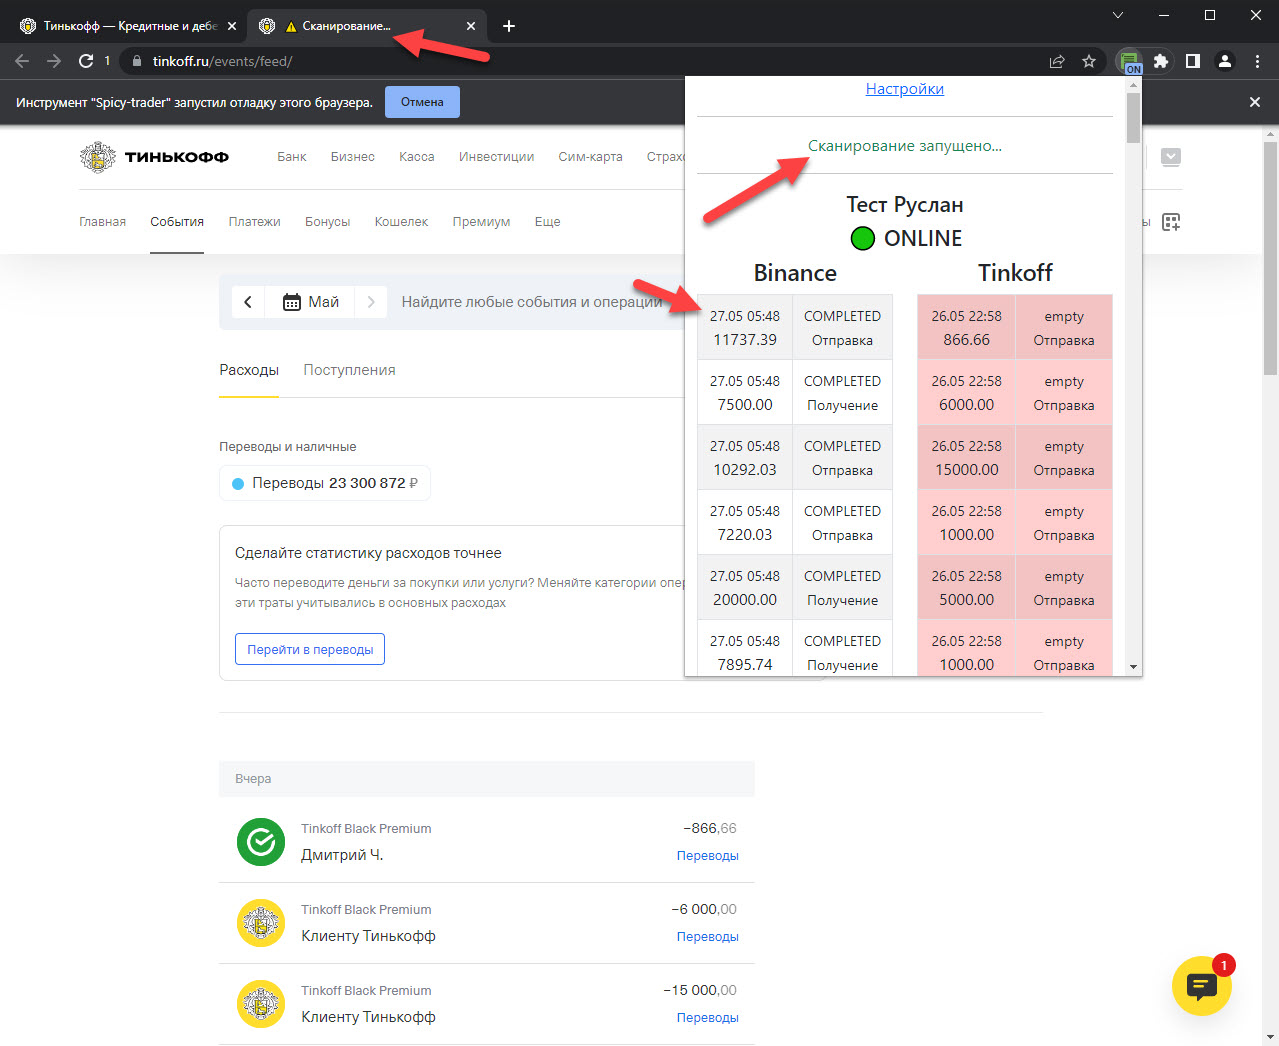Image resolution: width=1279 pixels, height=1046 pixels.
Task: Click the Spicy-trader extension icon with ON badge
Action: tap(1130, 61)
